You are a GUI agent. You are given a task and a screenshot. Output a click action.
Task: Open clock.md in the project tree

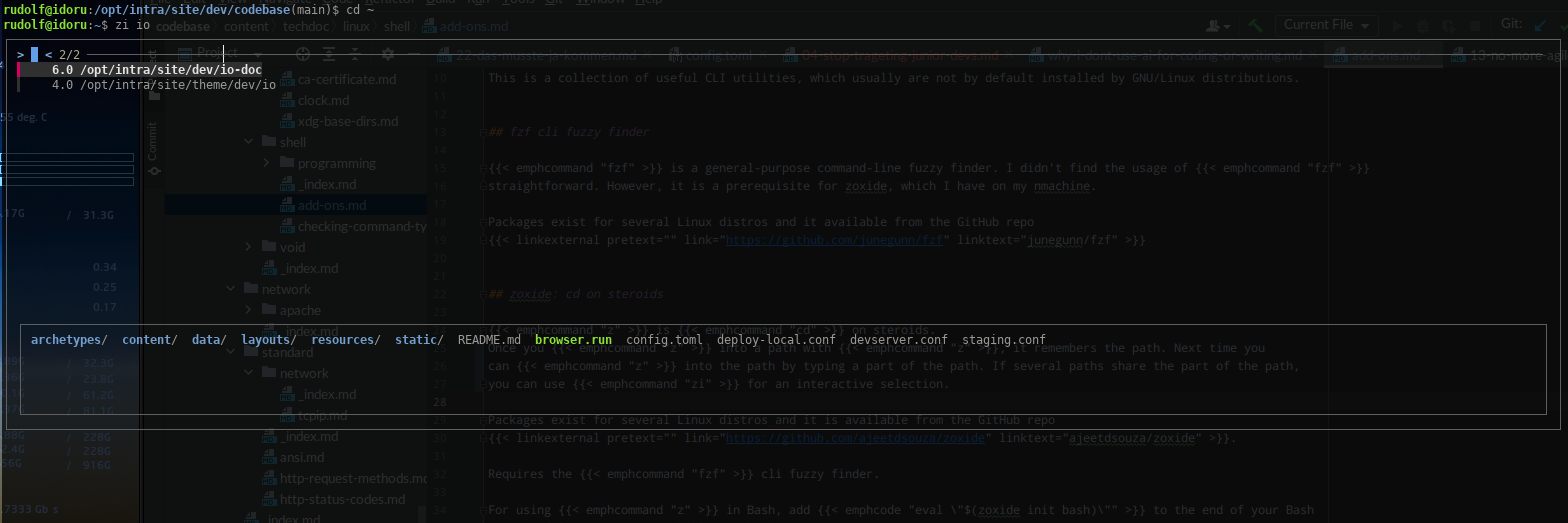pos(314,100)
